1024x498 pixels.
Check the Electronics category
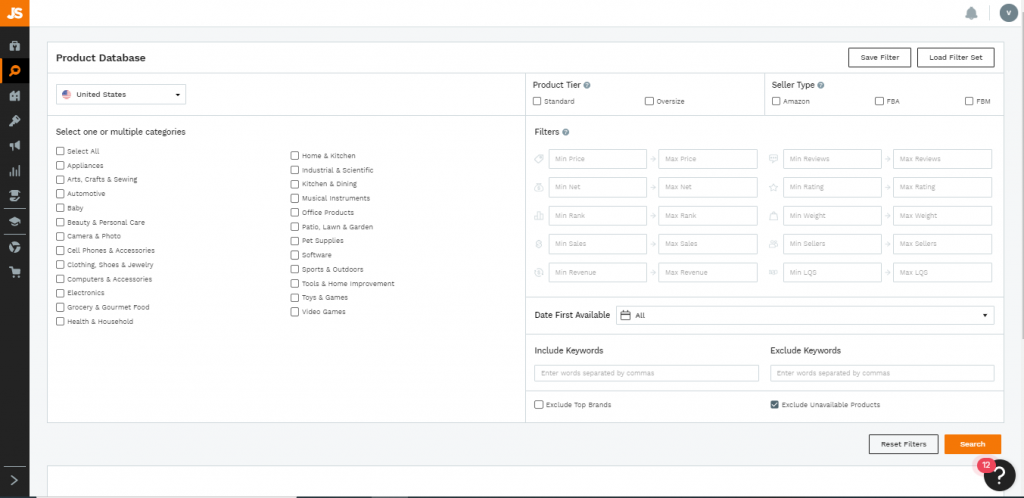click(x=60, y=293)
